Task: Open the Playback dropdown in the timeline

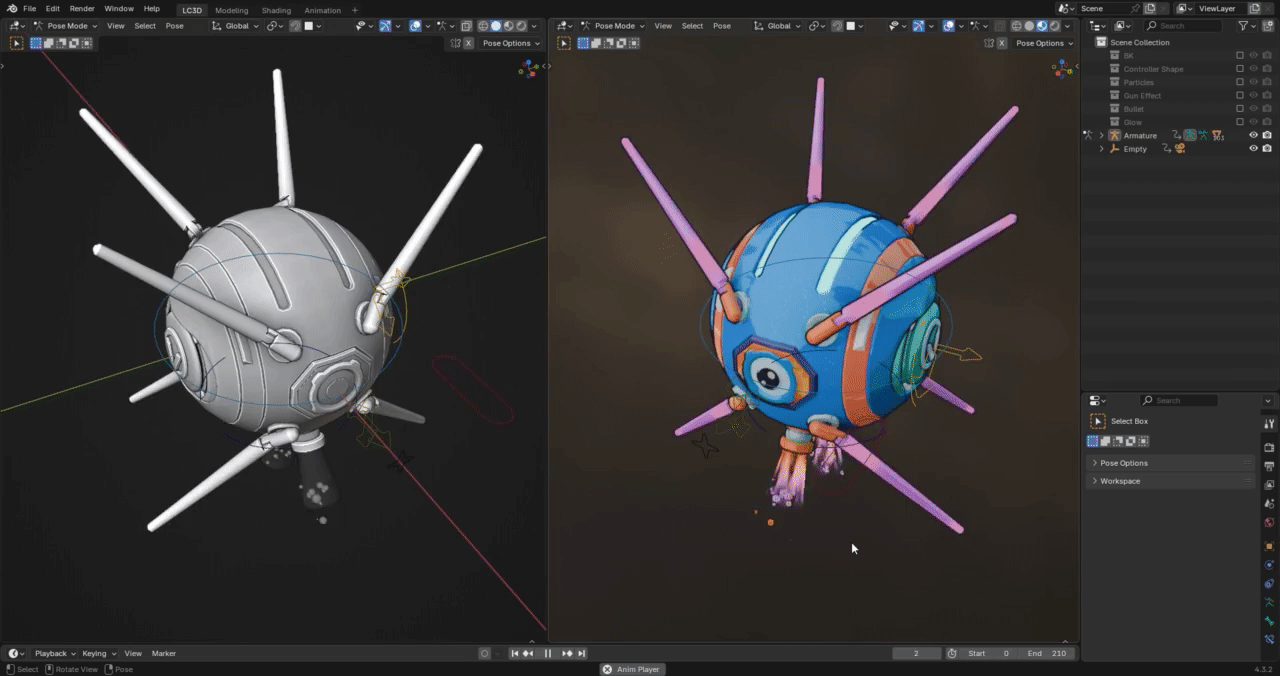Action: (54, 653)
